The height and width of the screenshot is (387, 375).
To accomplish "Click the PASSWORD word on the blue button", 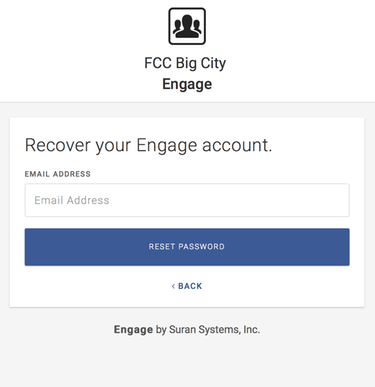I will coord(202,247).
